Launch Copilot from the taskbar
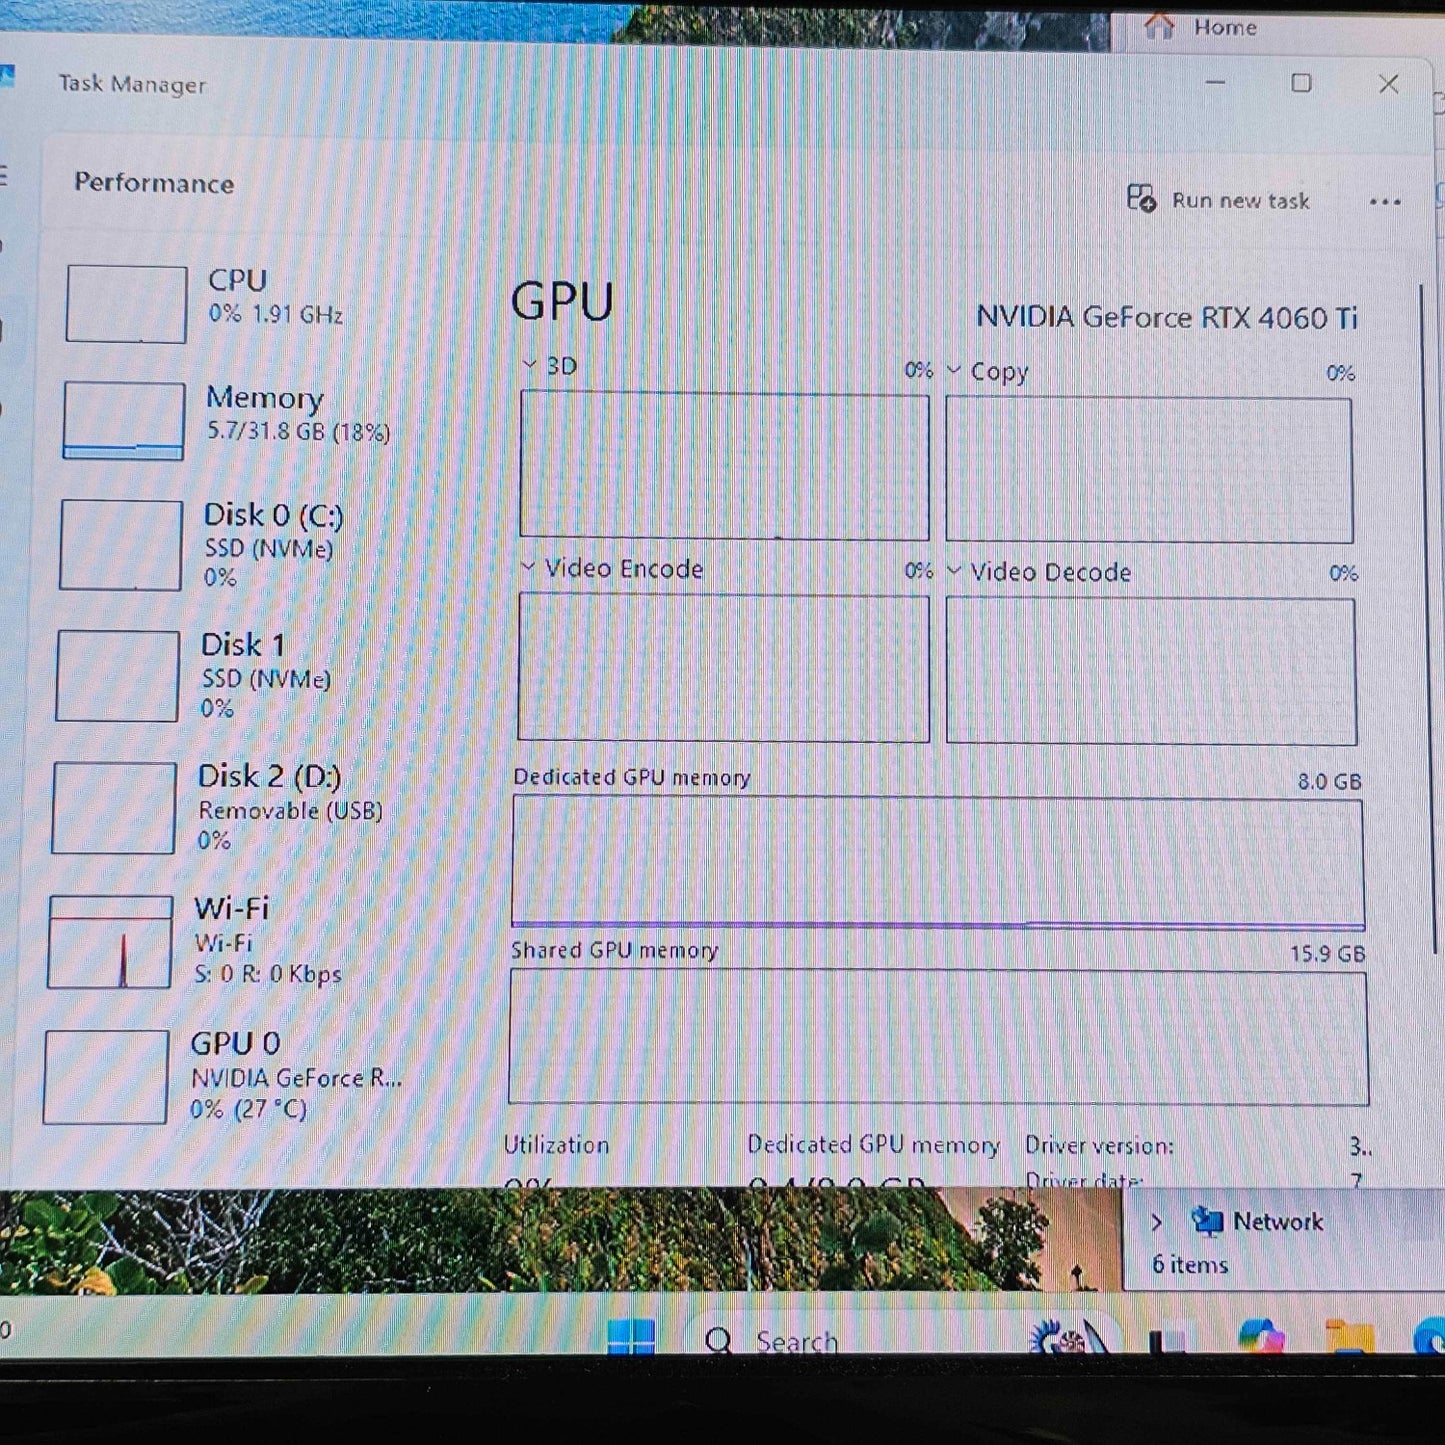This screenshot has width=1445, height=1445. click(x=1261, y=1336)
